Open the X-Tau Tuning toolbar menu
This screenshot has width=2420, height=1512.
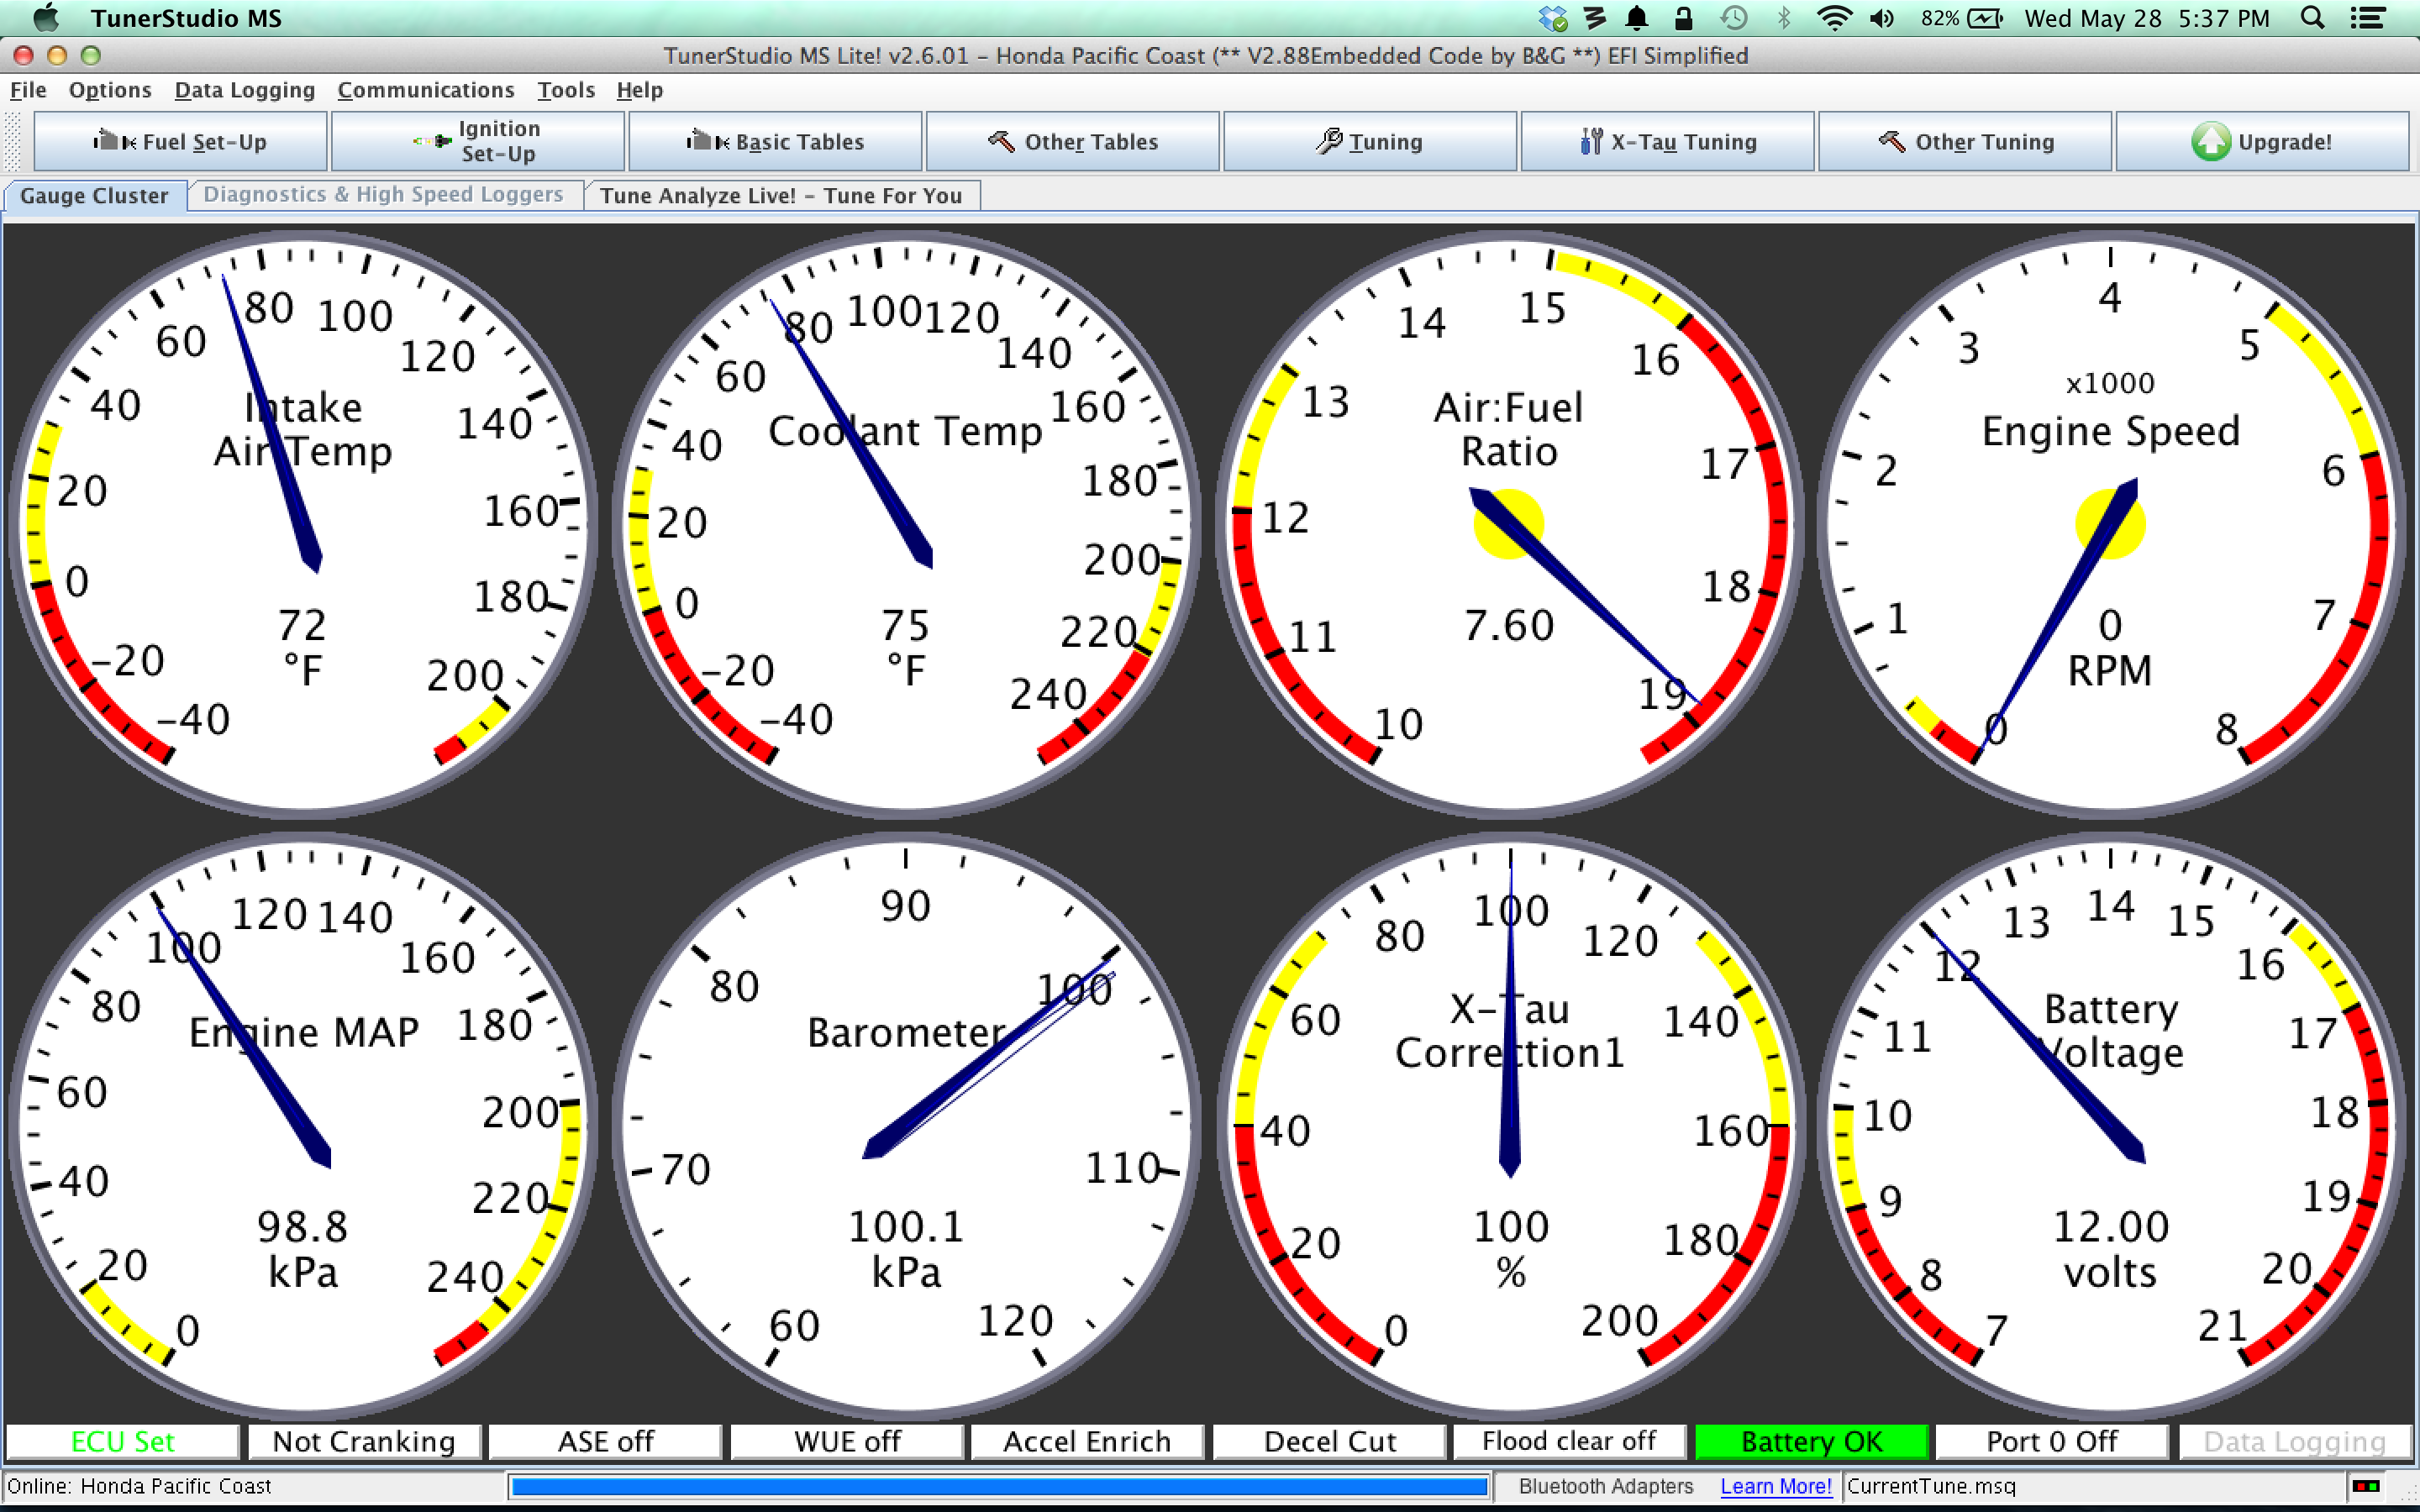click(x=1667, y=141)
